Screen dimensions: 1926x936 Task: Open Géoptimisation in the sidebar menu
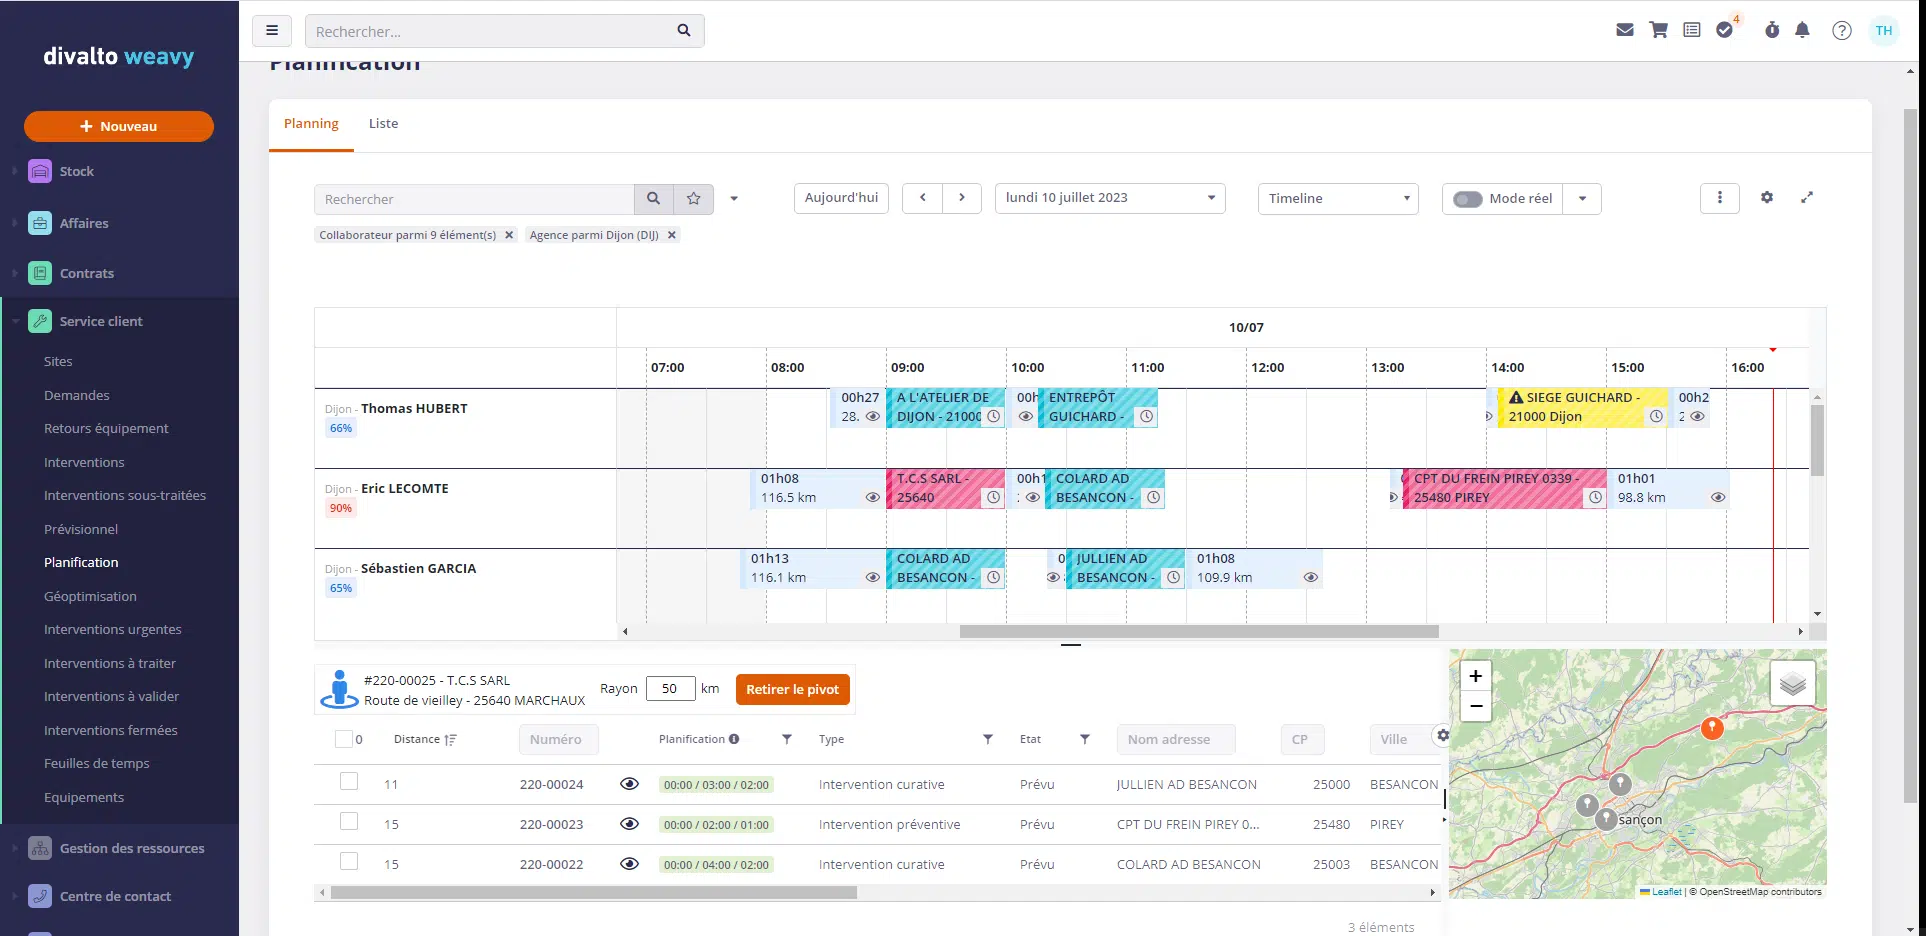(x=91, y=596)
